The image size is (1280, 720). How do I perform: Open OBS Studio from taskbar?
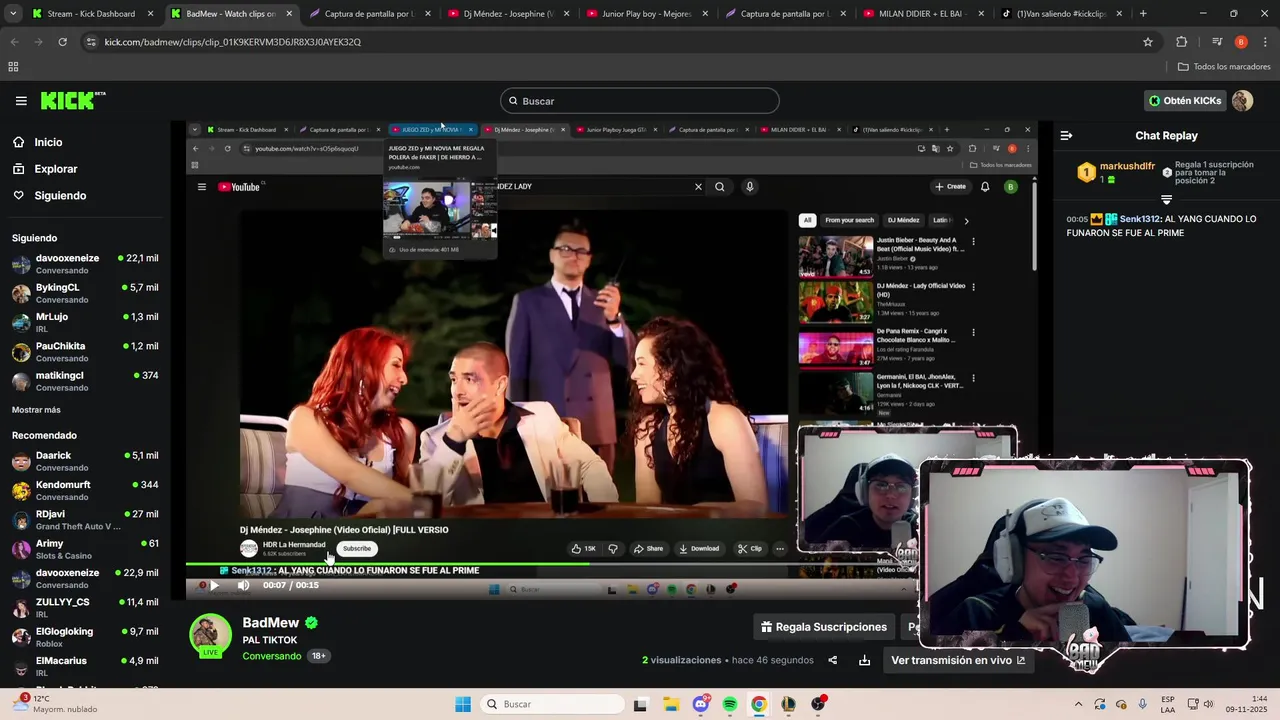coord(818,704)
